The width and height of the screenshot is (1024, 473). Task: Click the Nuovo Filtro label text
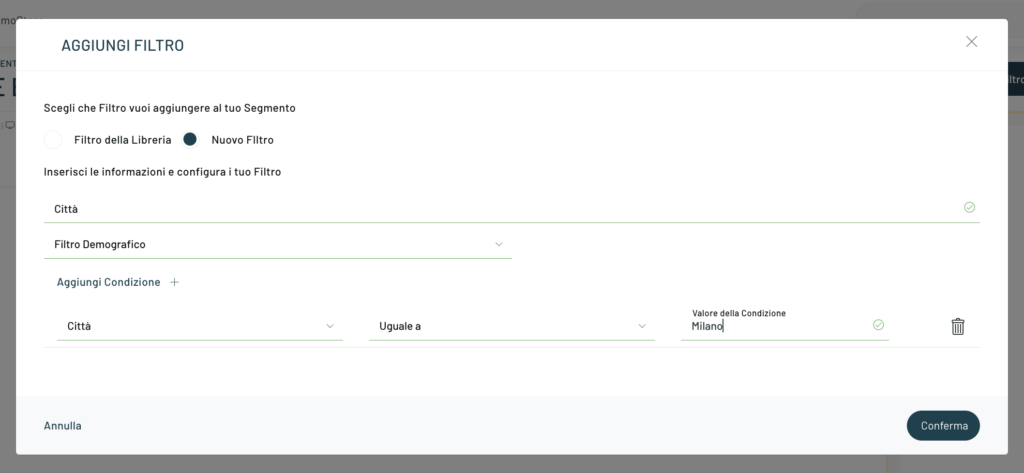pyautogui.click(x=242, y=140)
